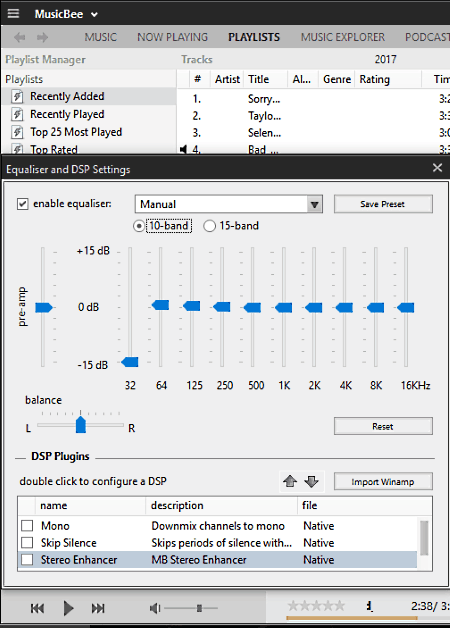The image size is (450, 628).
Task: Switch to the MUSIC EXPLORER tab
Action: click(343, 37)
